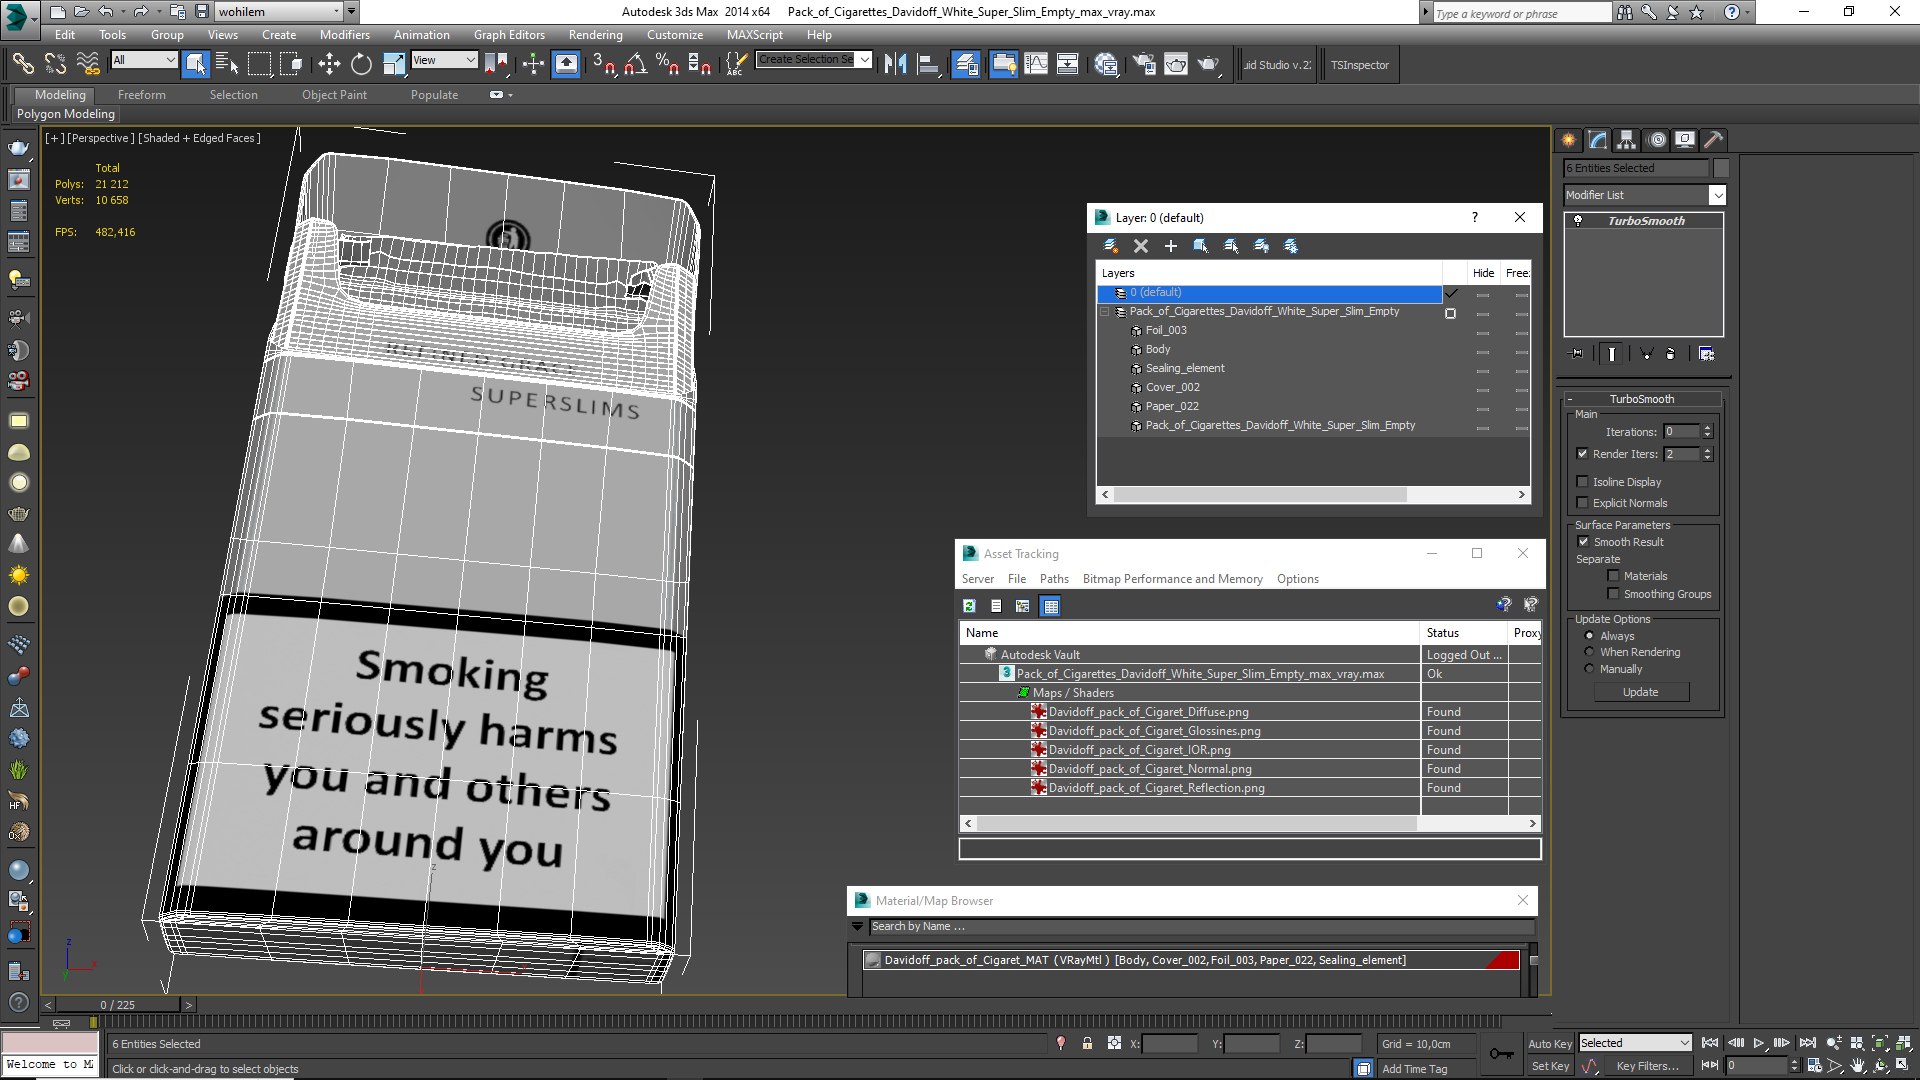The width and height of the screenshot is (1920, 1080).
Task: Remove modifier from the stack
Action: [x=1670, y=354]
